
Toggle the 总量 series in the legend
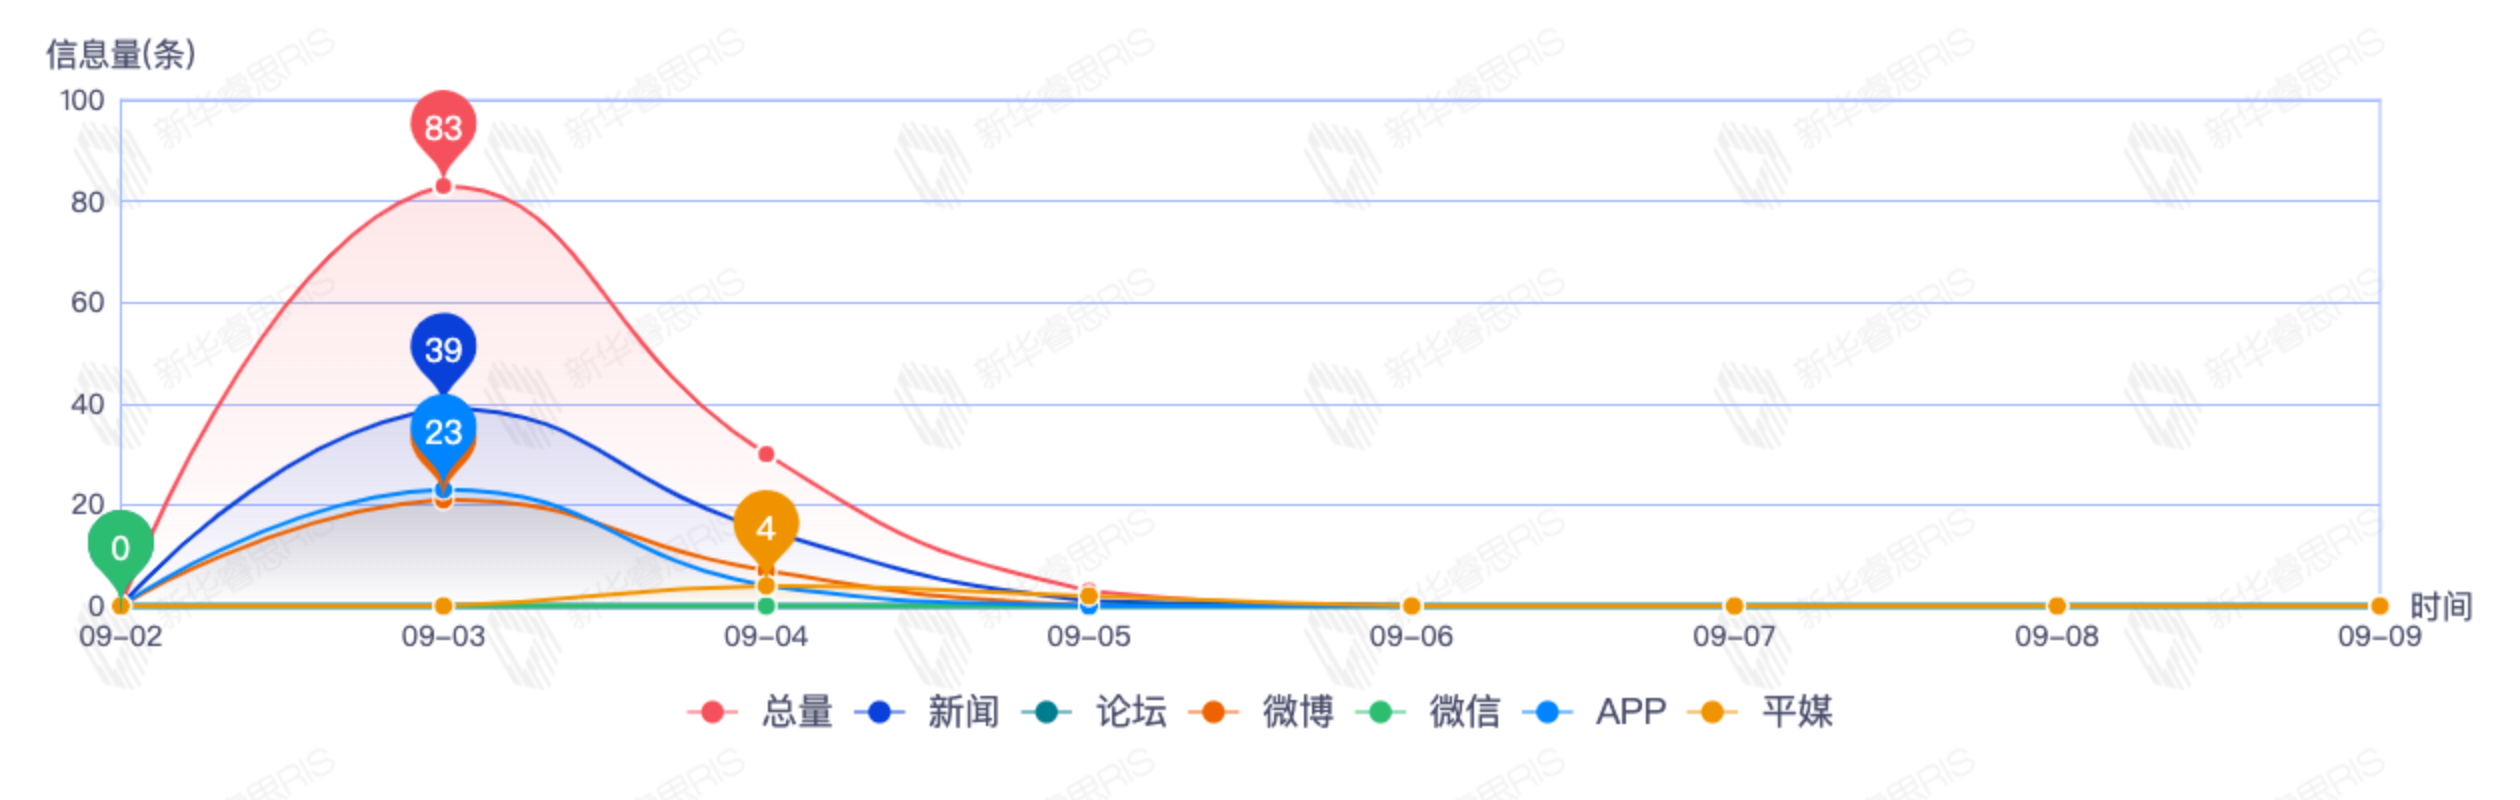tap(762, 712)
